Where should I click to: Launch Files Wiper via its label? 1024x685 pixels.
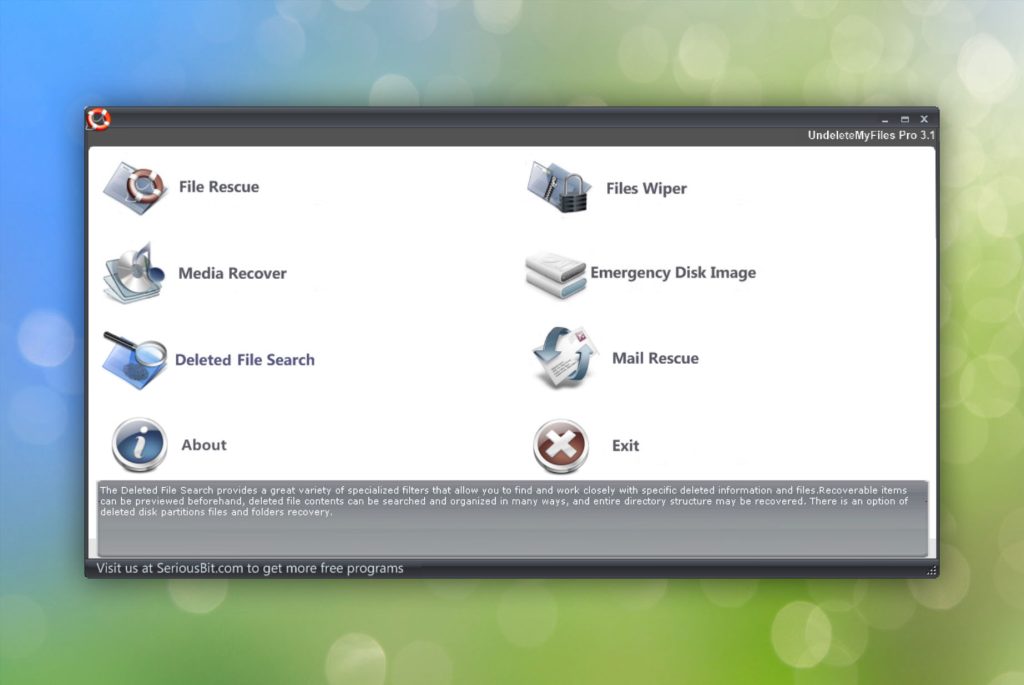click(646, 188)
